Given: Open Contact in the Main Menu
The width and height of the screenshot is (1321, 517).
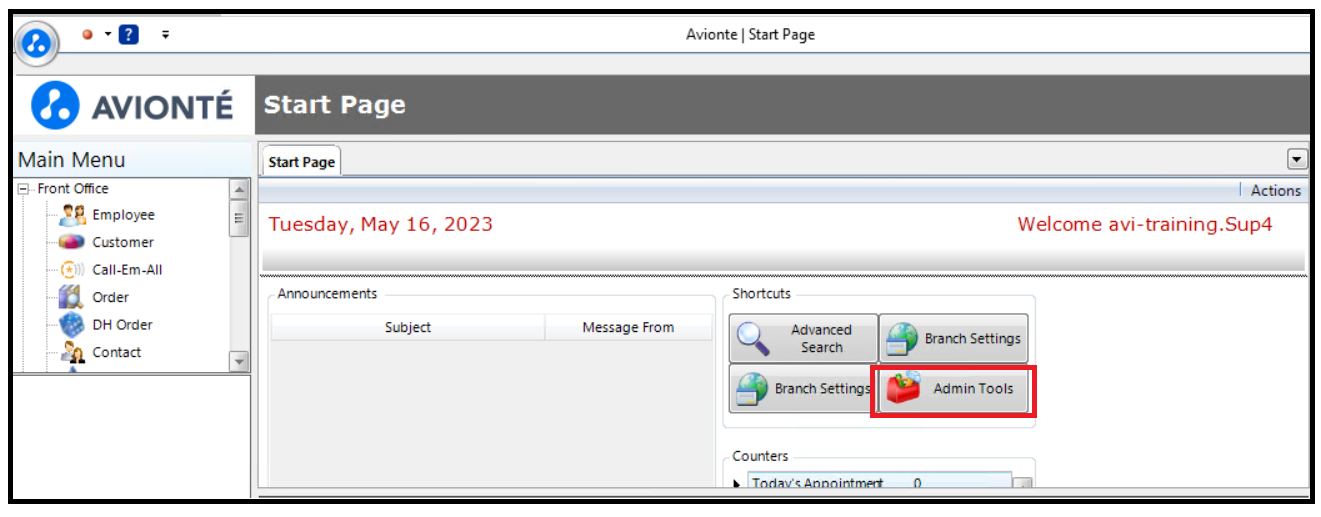Looking at the screenshot, I should tap(117, 352).
